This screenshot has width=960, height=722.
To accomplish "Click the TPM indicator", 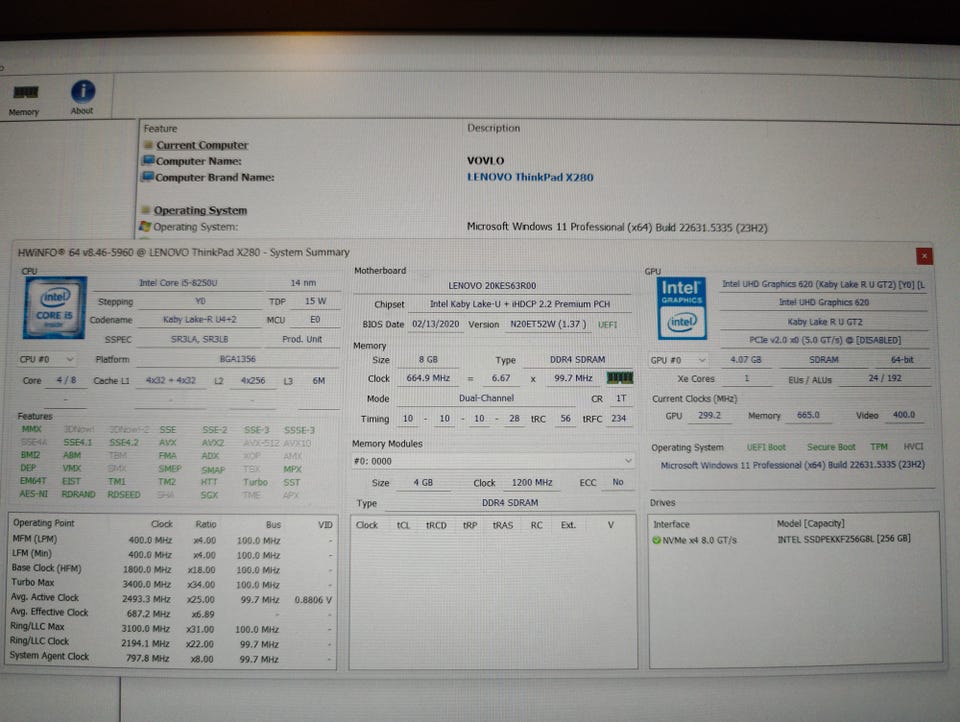I will click(879, 446).
